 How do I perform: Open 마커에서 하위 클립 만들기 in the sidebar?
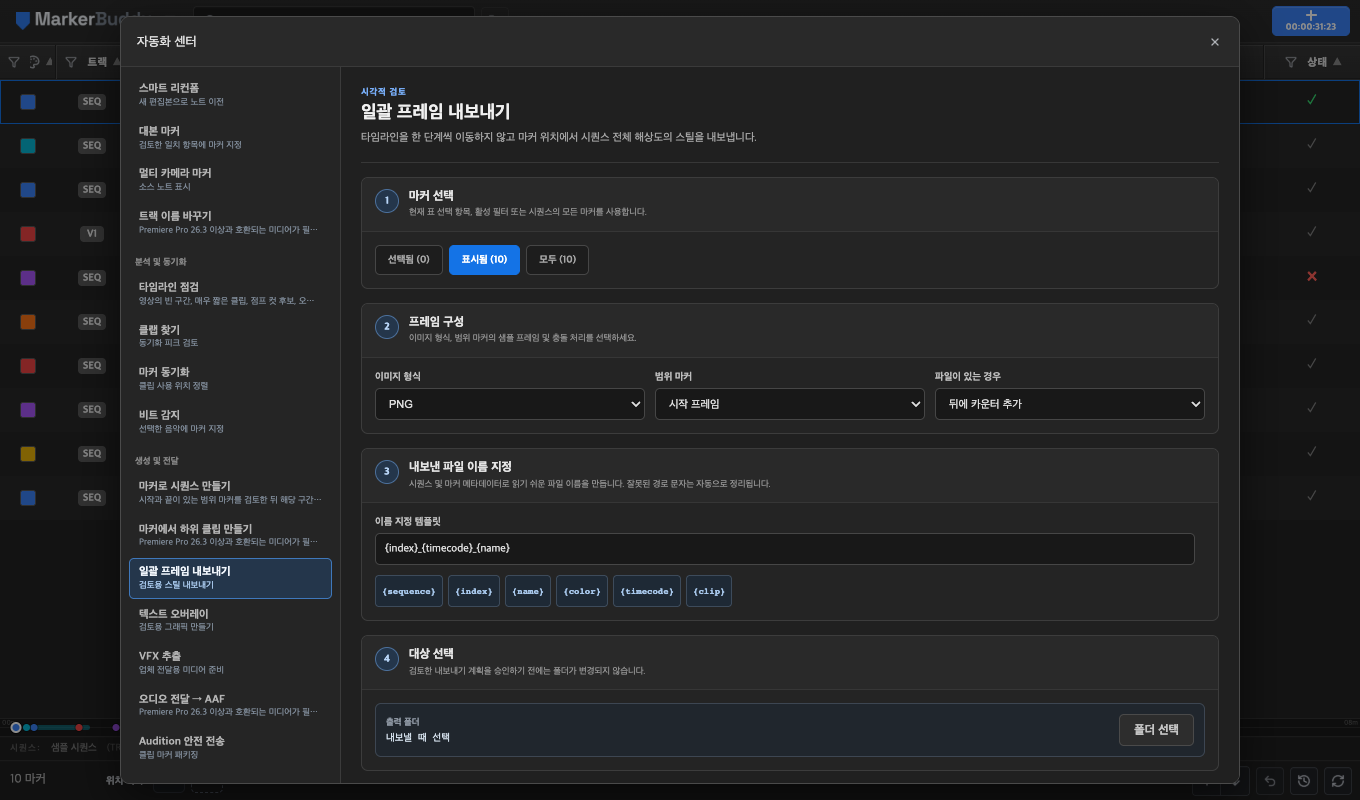click(x=230, y=534)
